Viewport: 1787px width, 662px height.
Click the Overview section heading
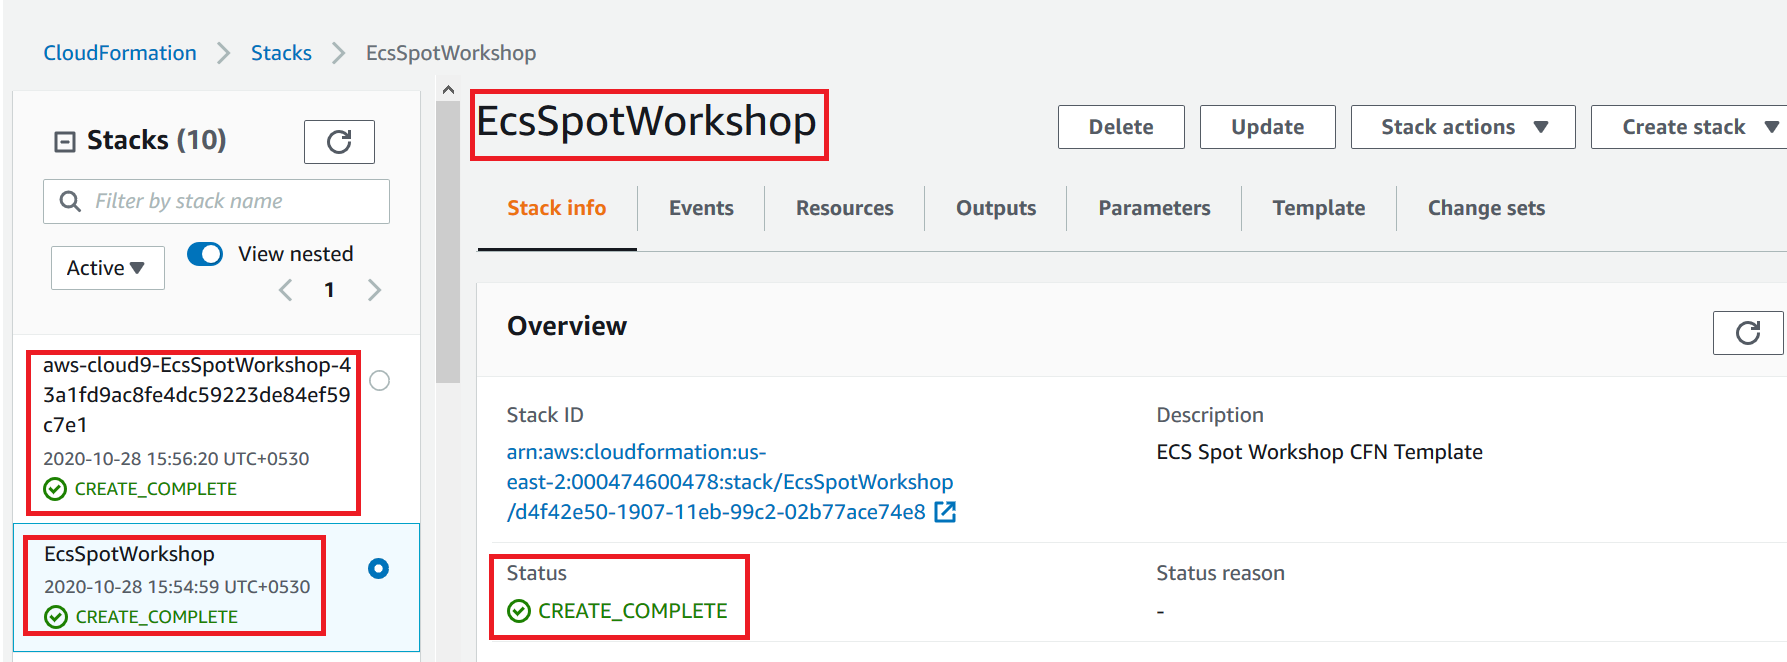pos(567,326)
